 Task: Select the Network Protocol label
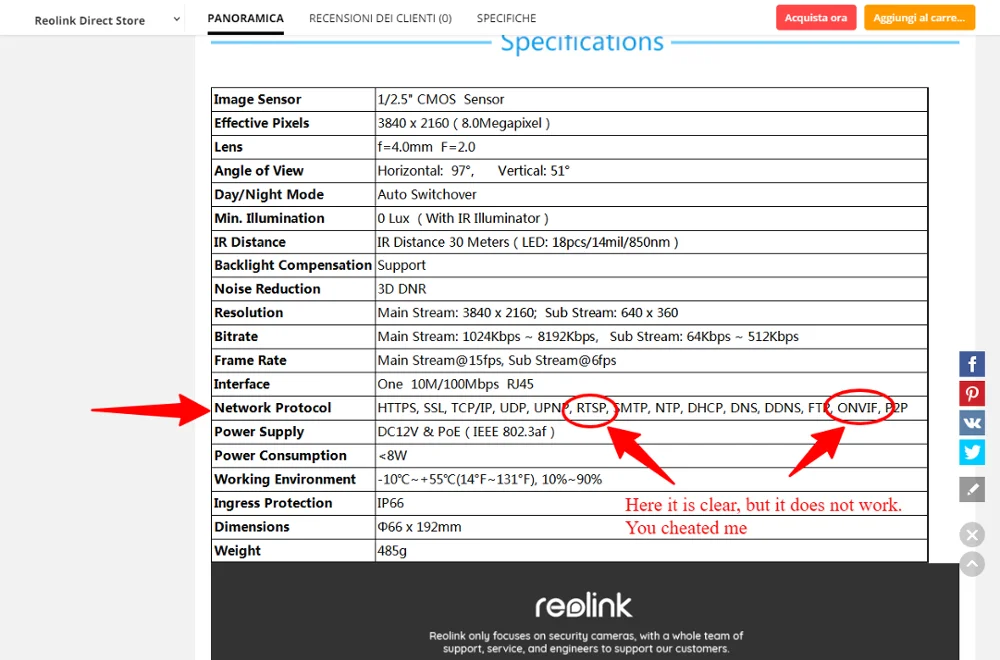click(x=272, y=408)
